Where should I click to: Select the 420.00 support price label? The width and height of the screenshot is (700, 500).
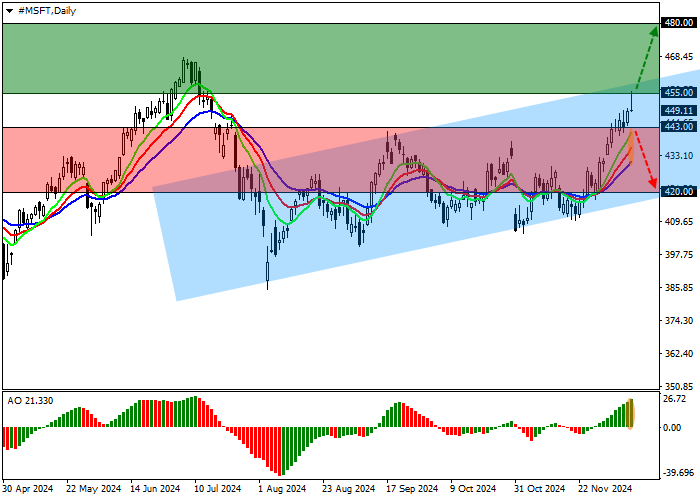678,192
